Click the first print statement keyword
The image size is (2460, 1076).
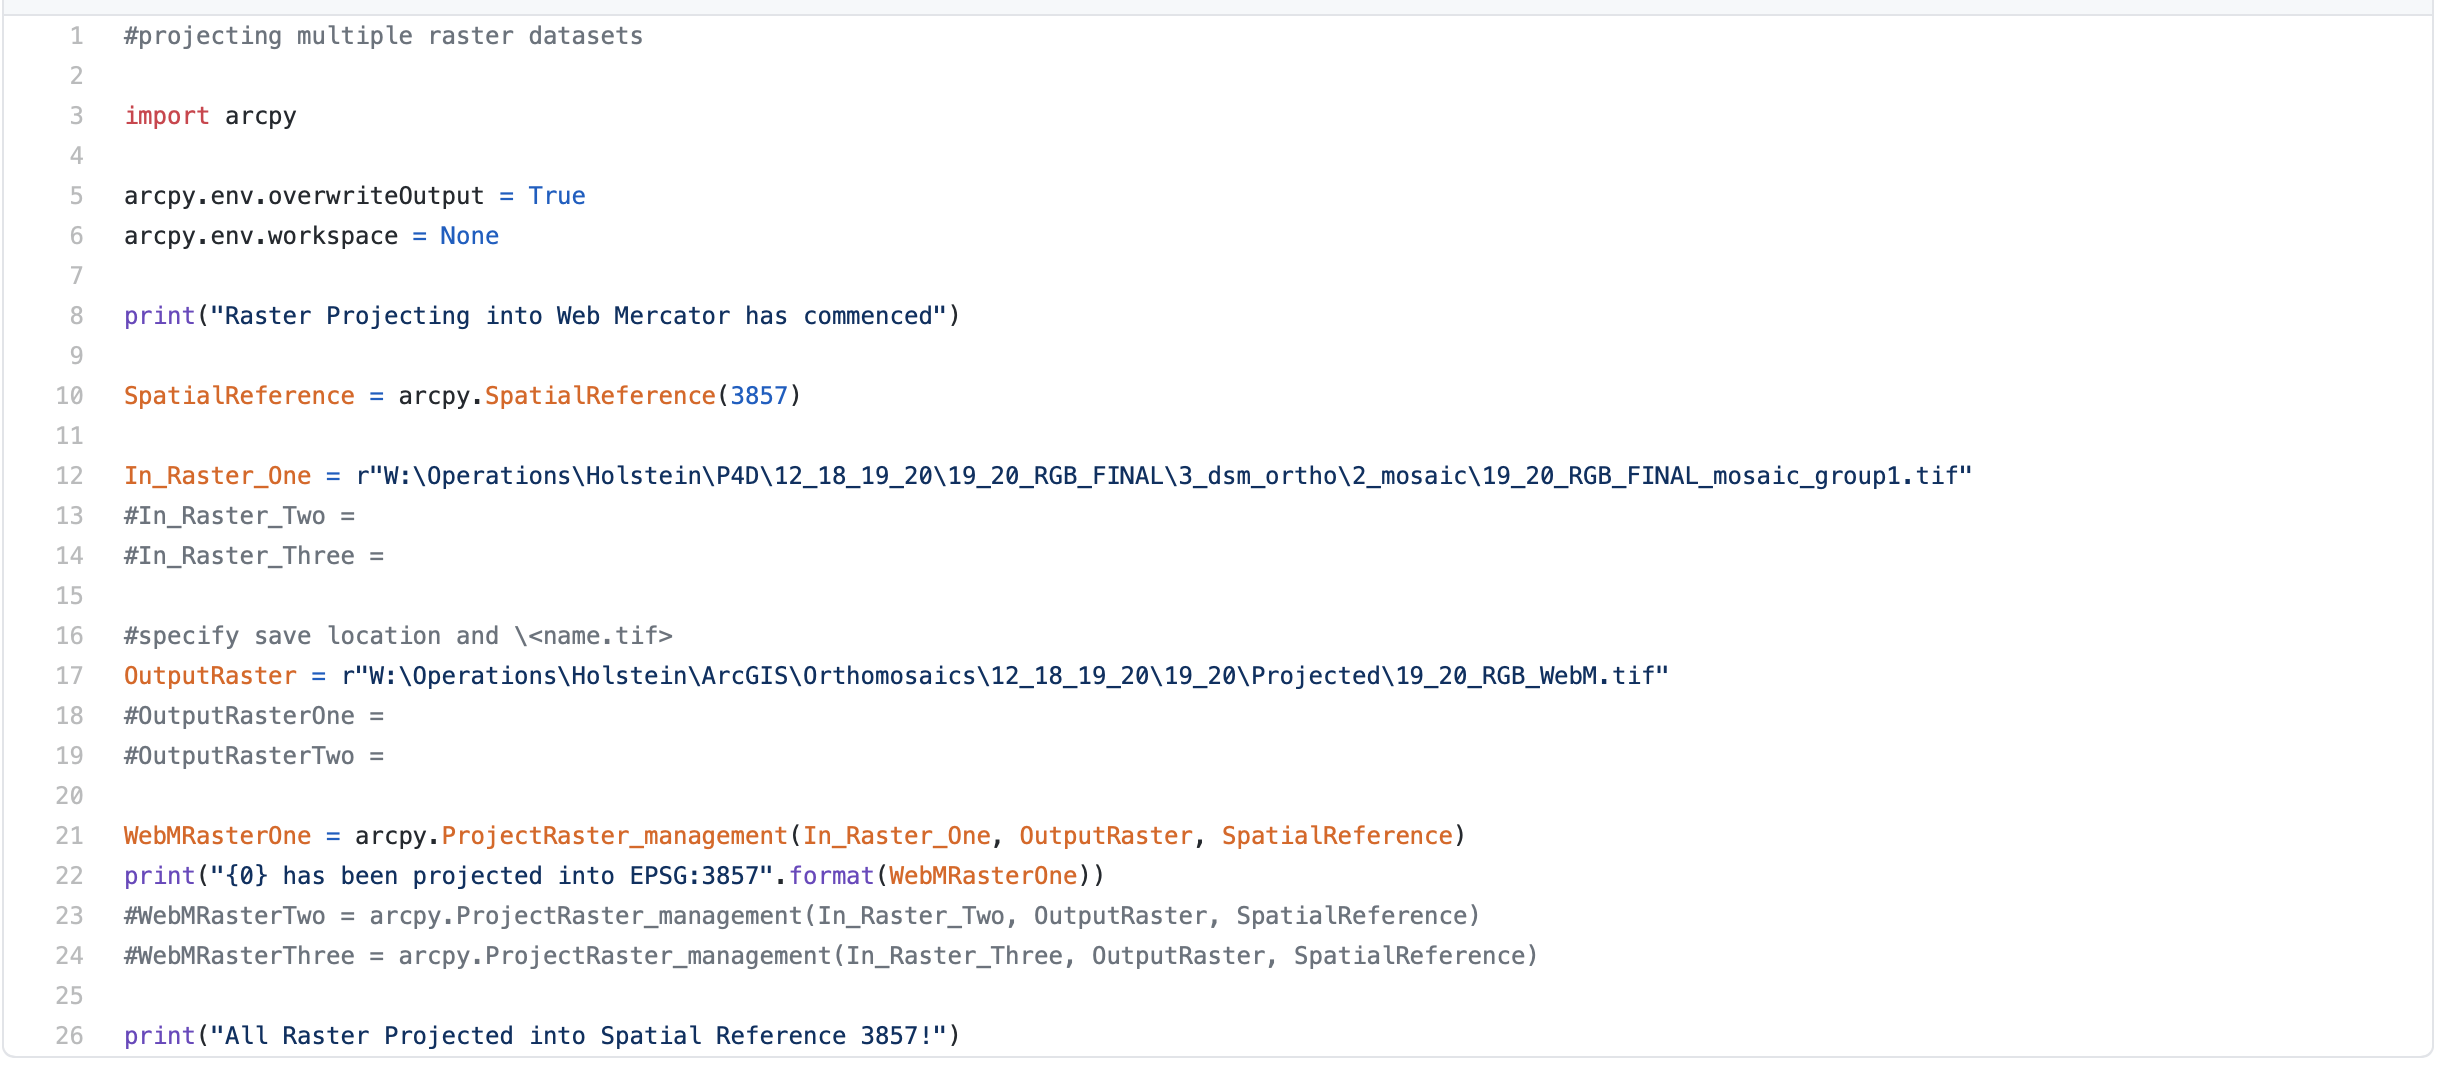[x=159, y=316]
